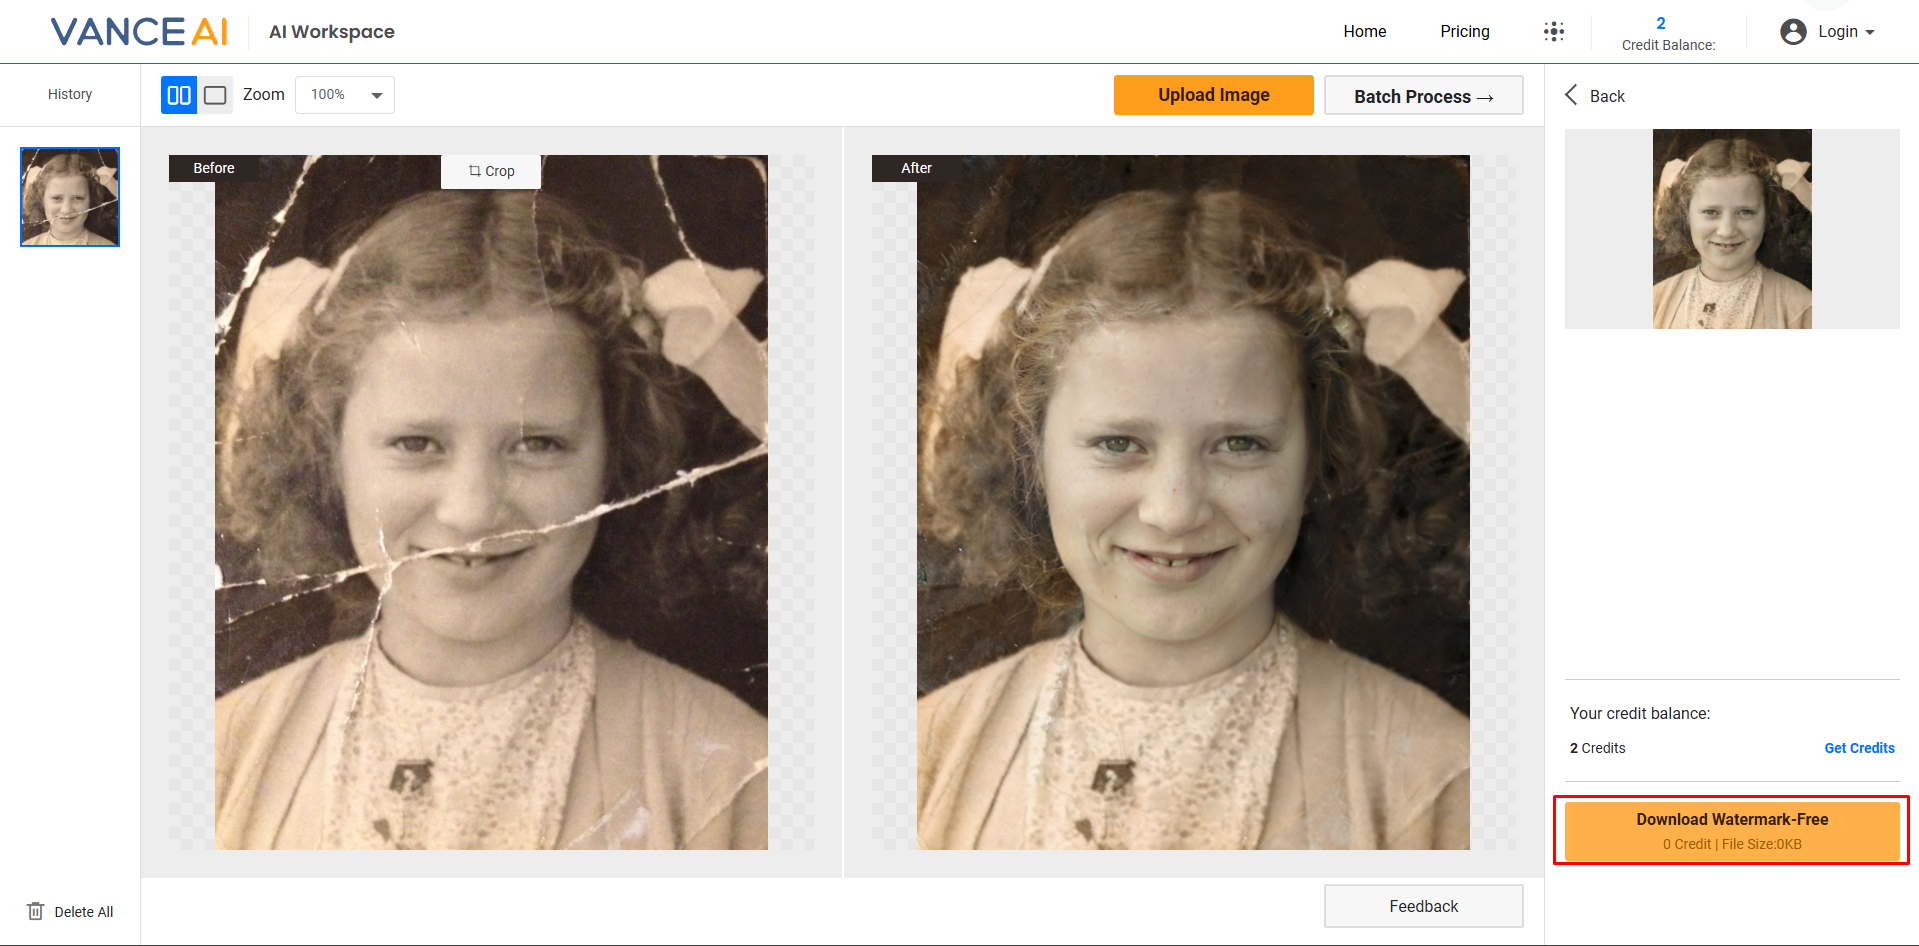Open the Home menu item

pos(1364,31)
